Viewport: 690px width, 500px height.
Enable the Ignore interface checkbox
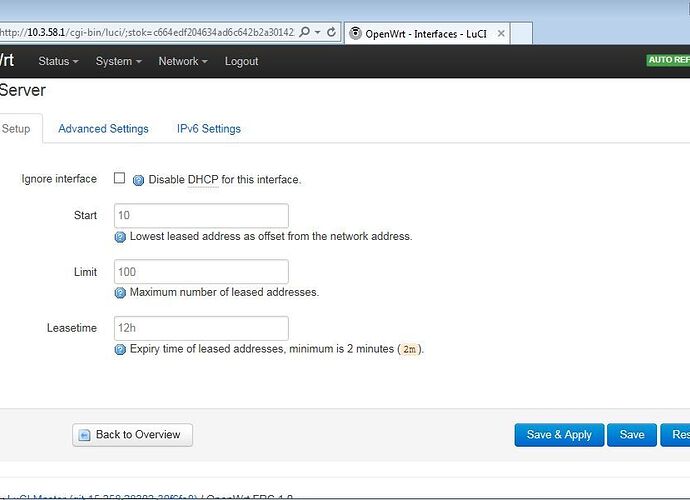[x=119, y=178]
